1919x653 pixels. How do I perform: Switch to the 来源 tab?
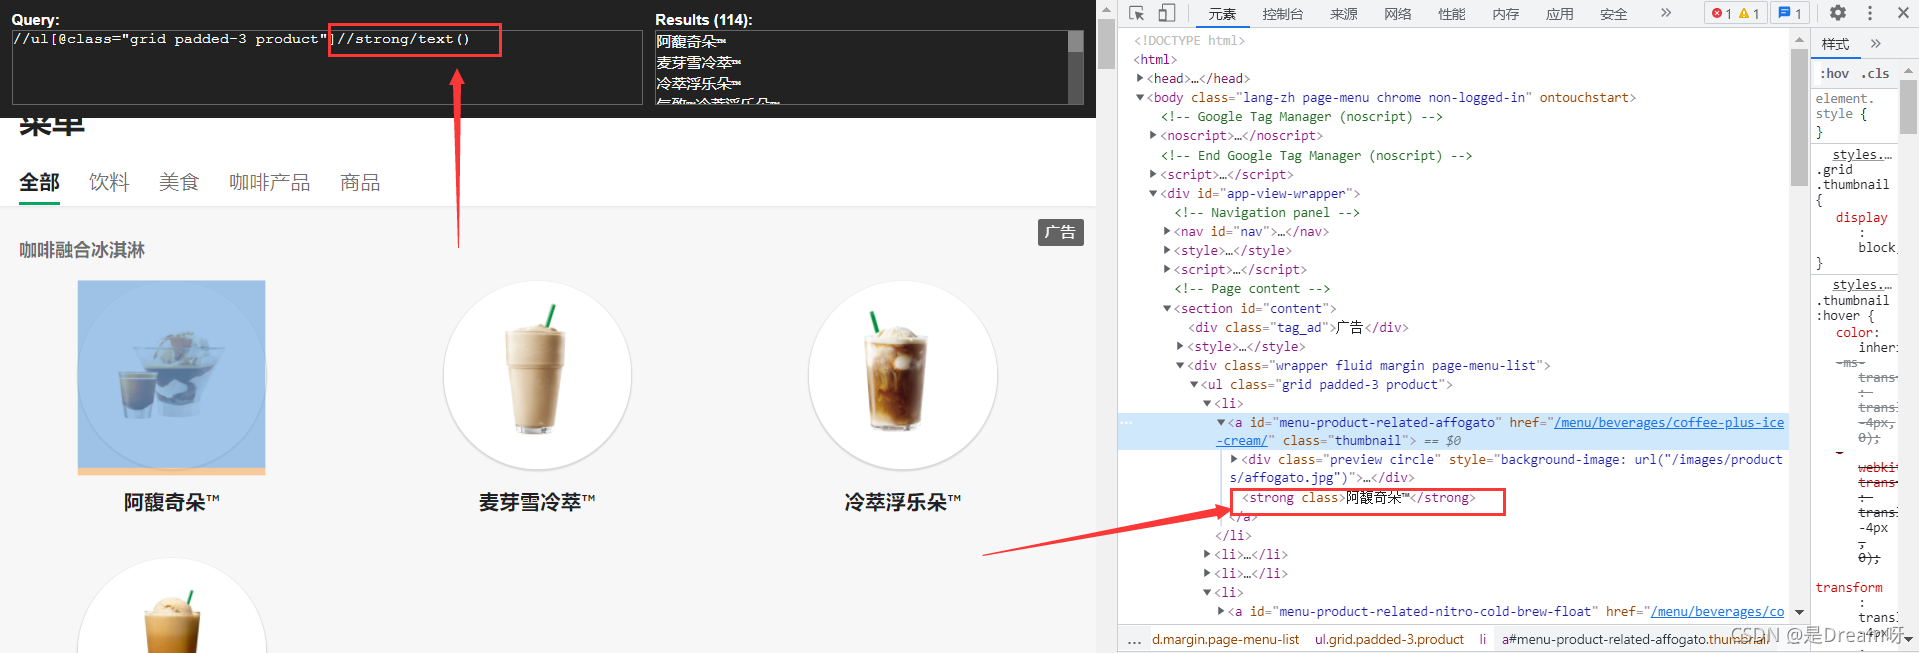click(x=1344, y=14)
